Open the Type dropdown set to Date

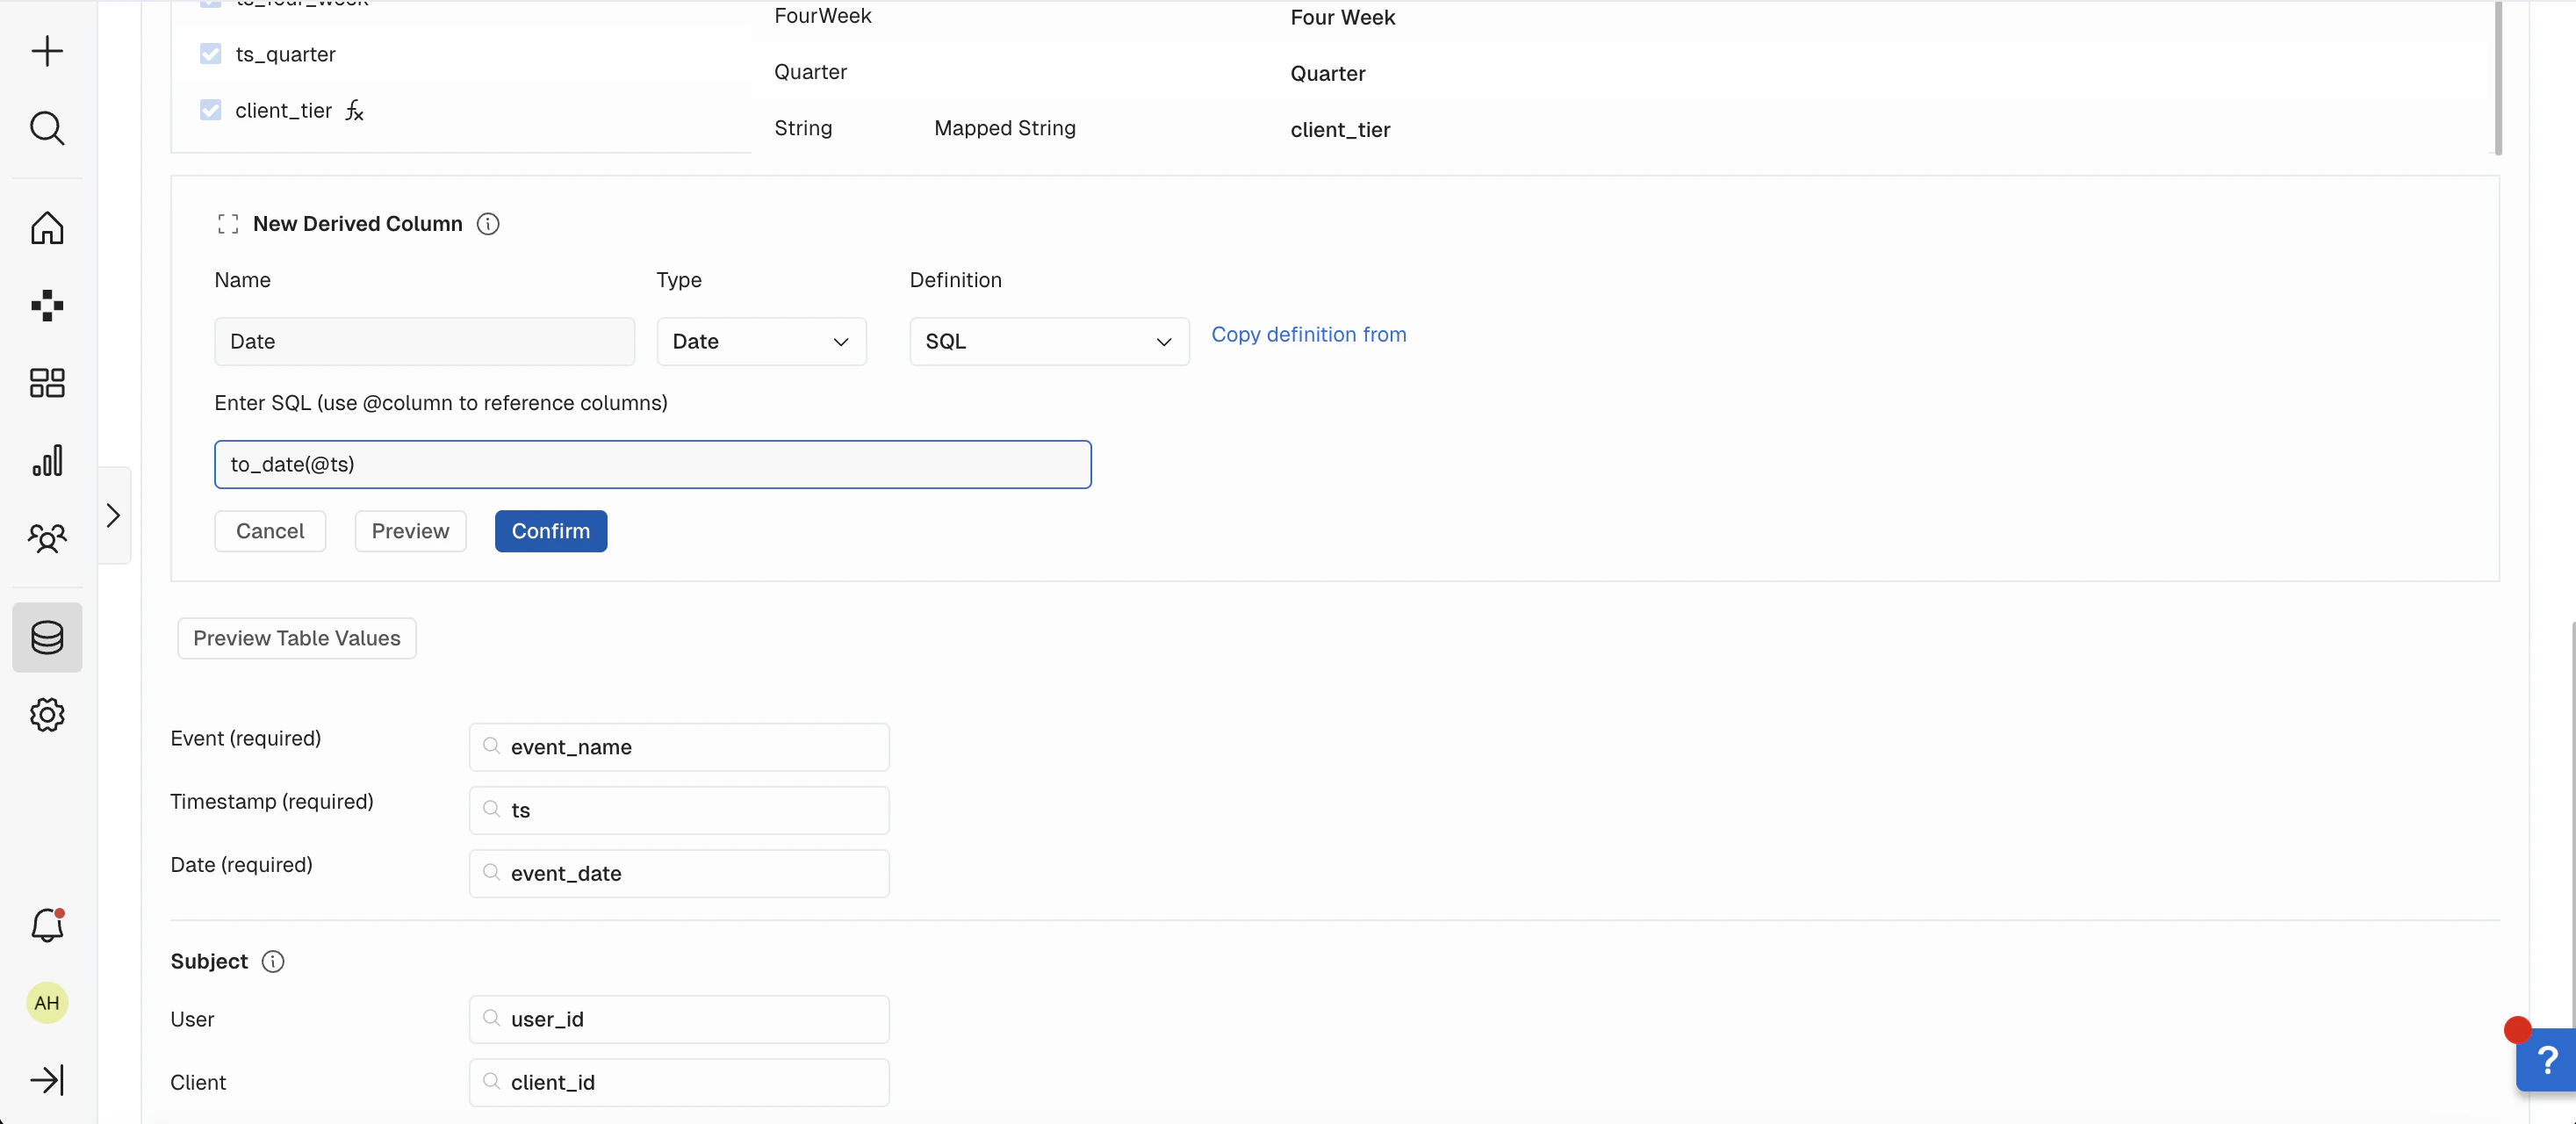(x=760, y=342)
